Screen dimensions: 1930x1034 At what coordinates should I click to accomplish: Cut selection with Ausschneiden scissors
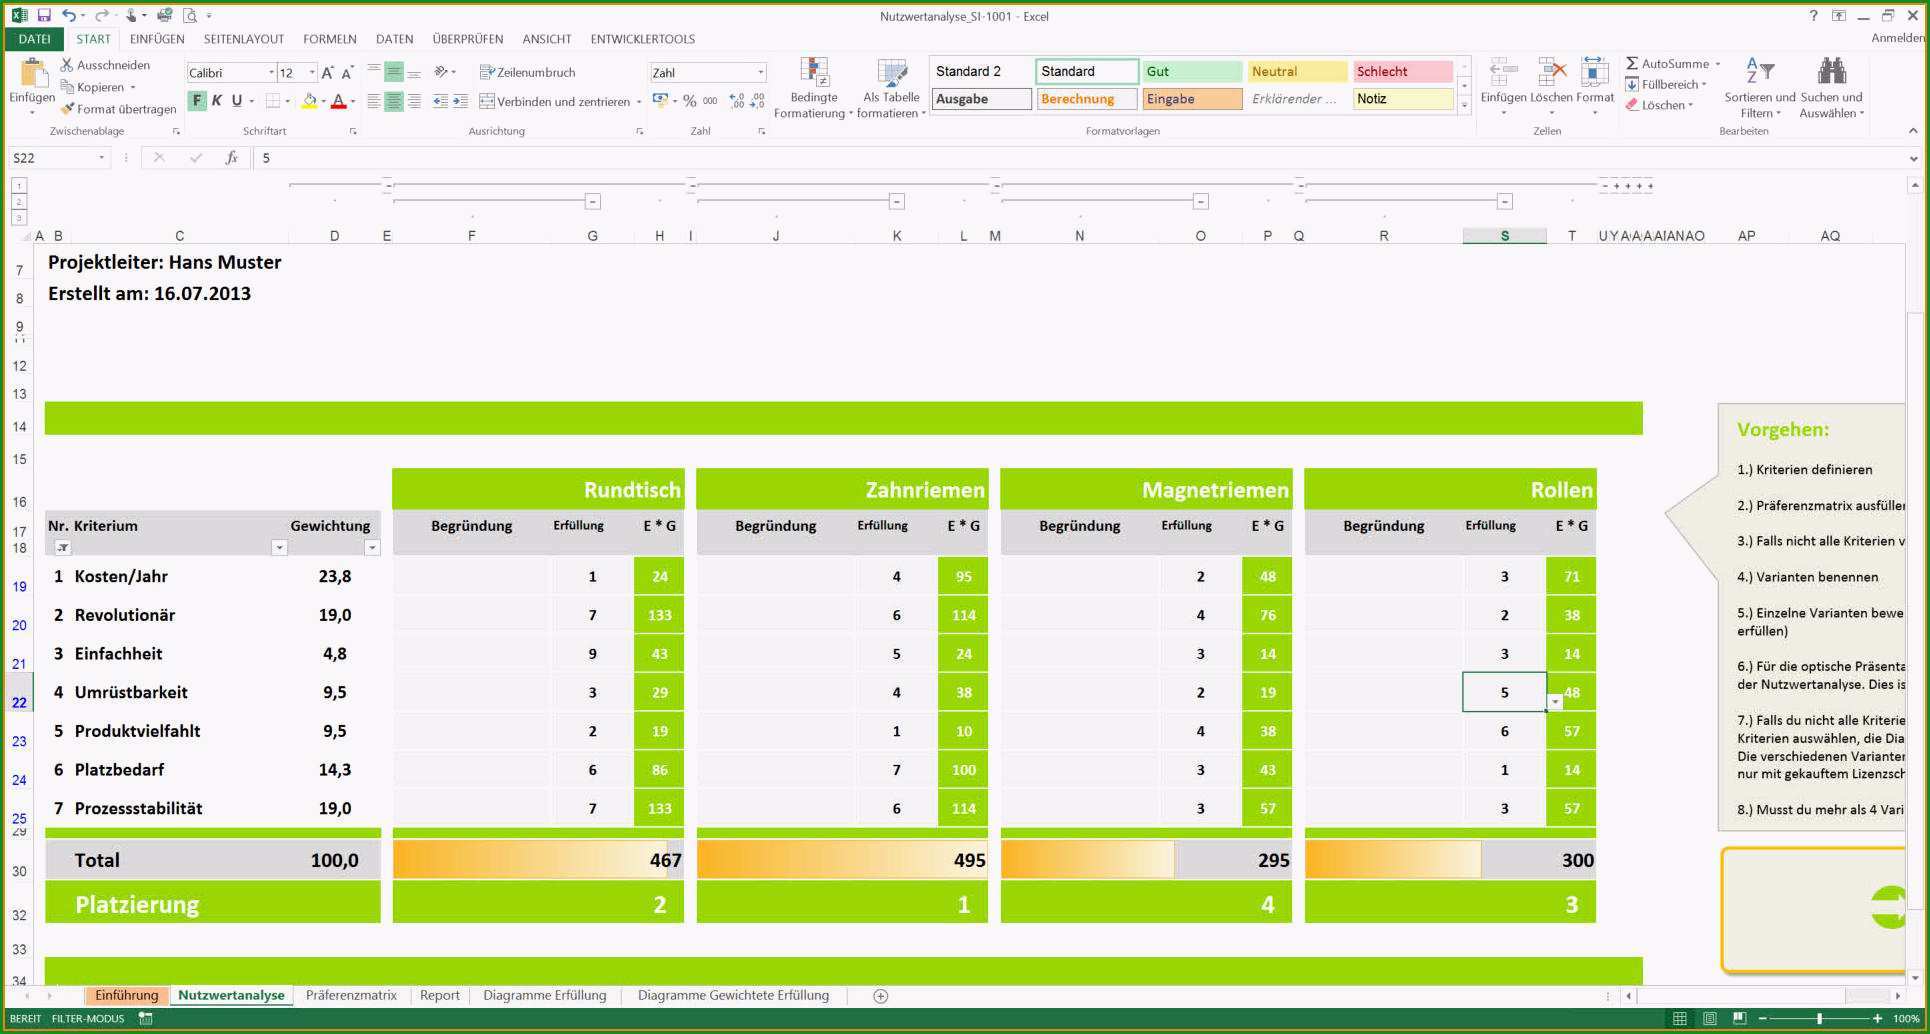tap(105, 65)
